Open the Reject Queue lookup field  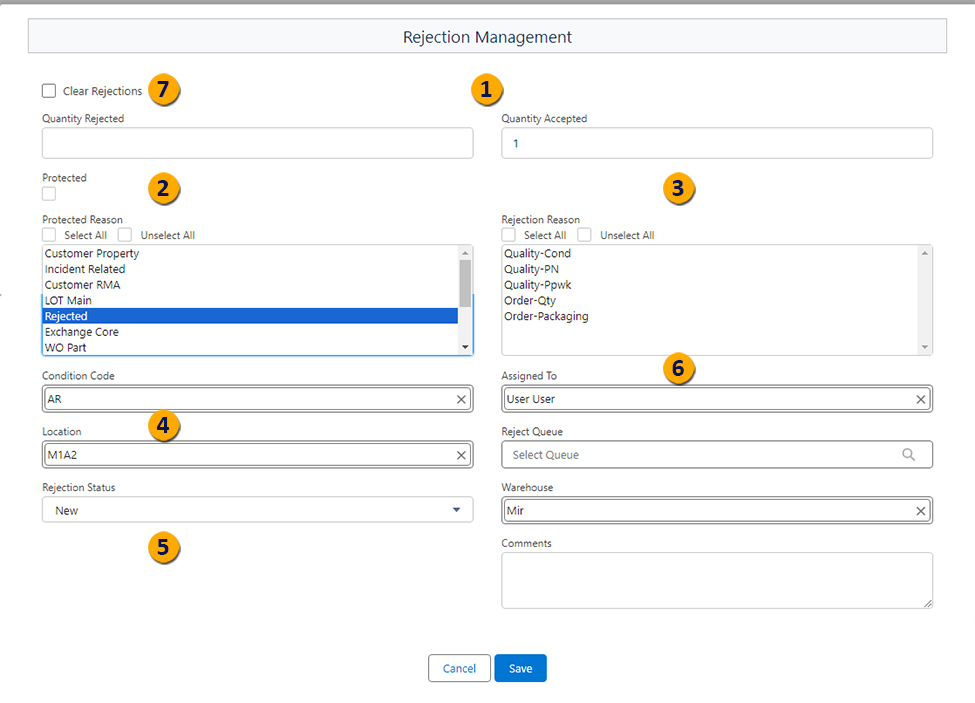700,455
